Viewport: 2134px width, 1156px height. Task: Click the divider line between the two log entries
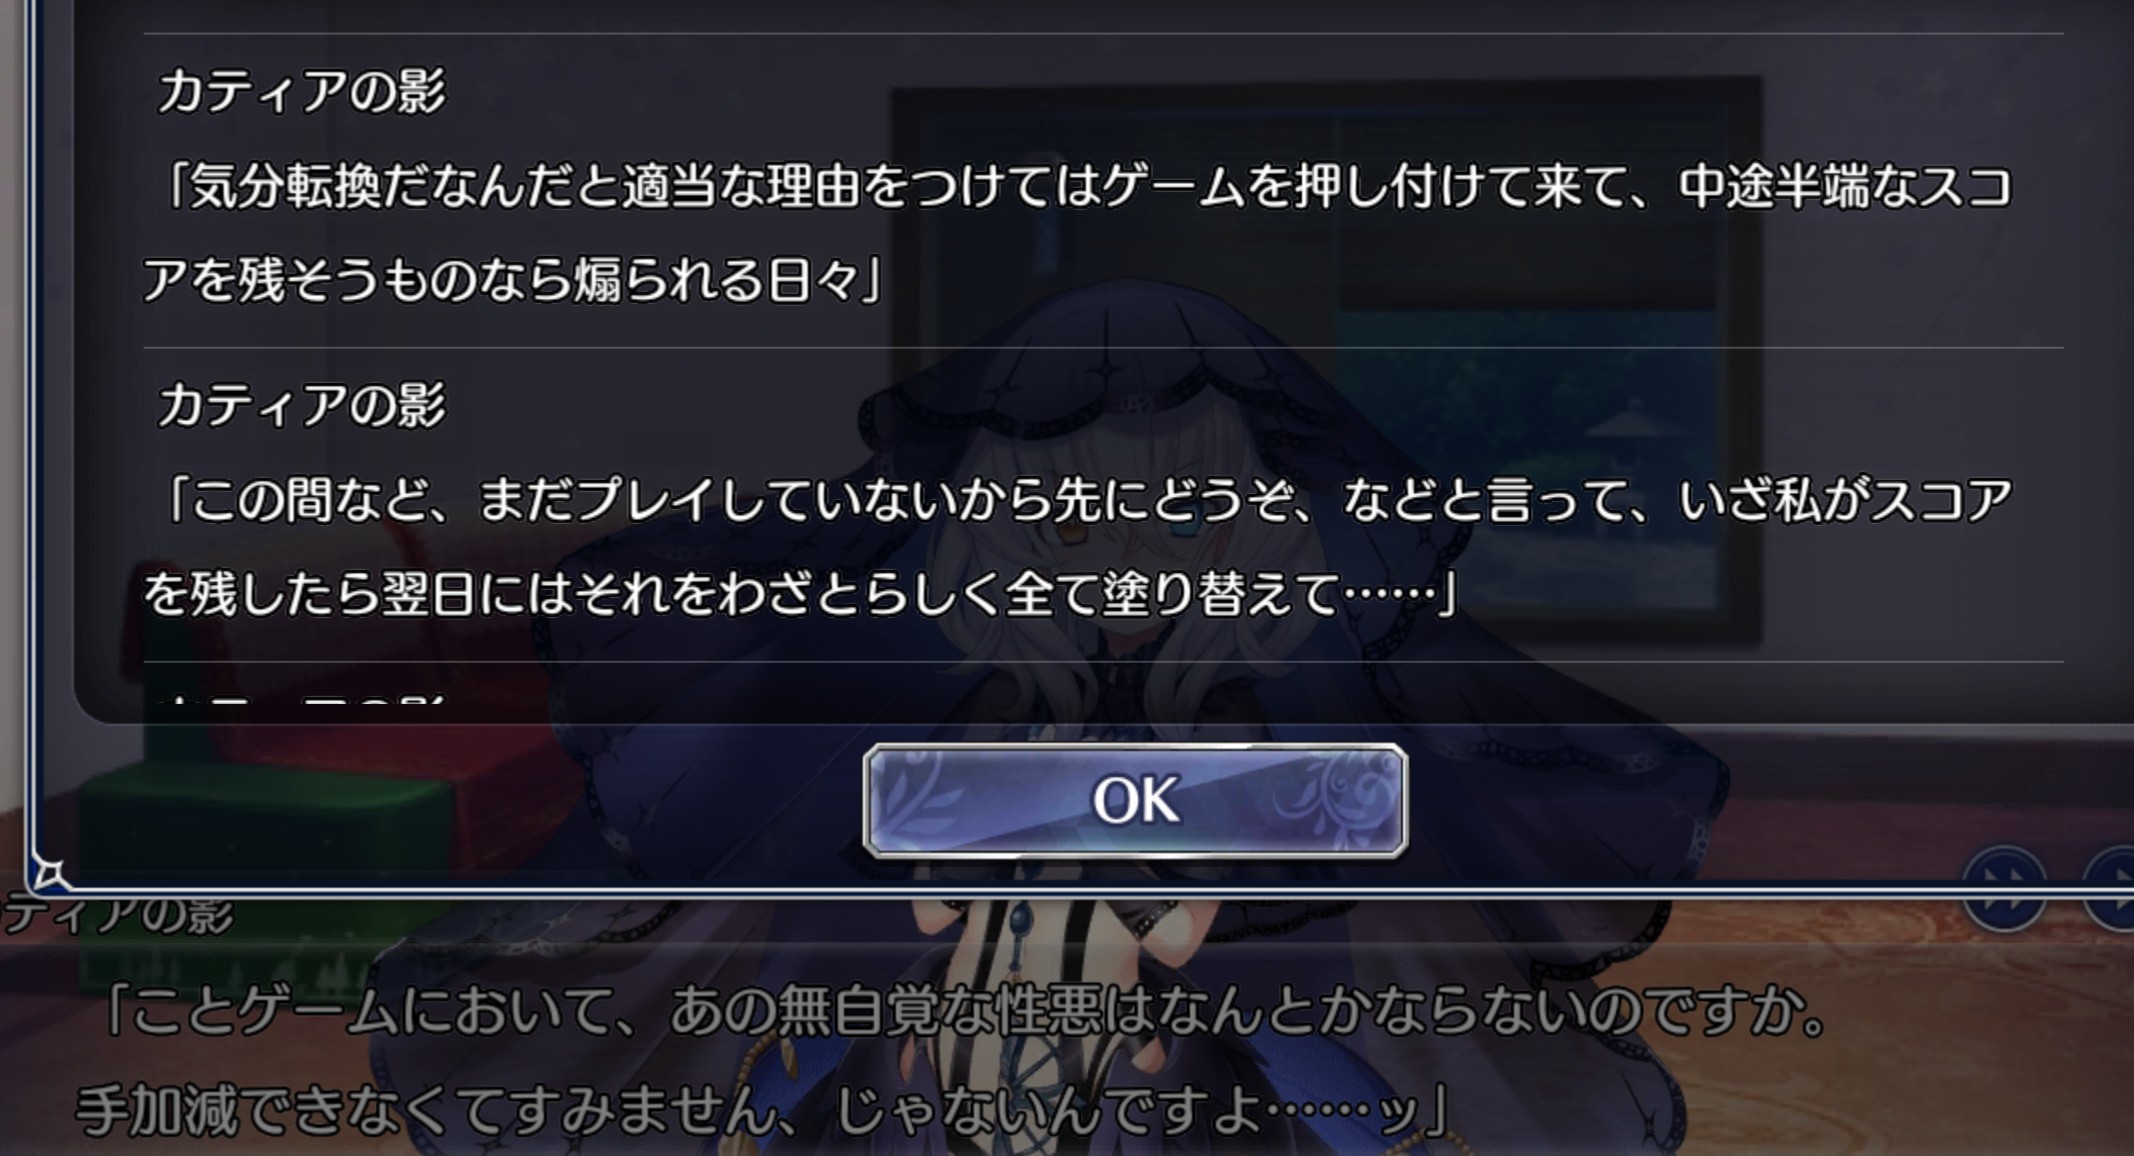[x=1103, y=348]
